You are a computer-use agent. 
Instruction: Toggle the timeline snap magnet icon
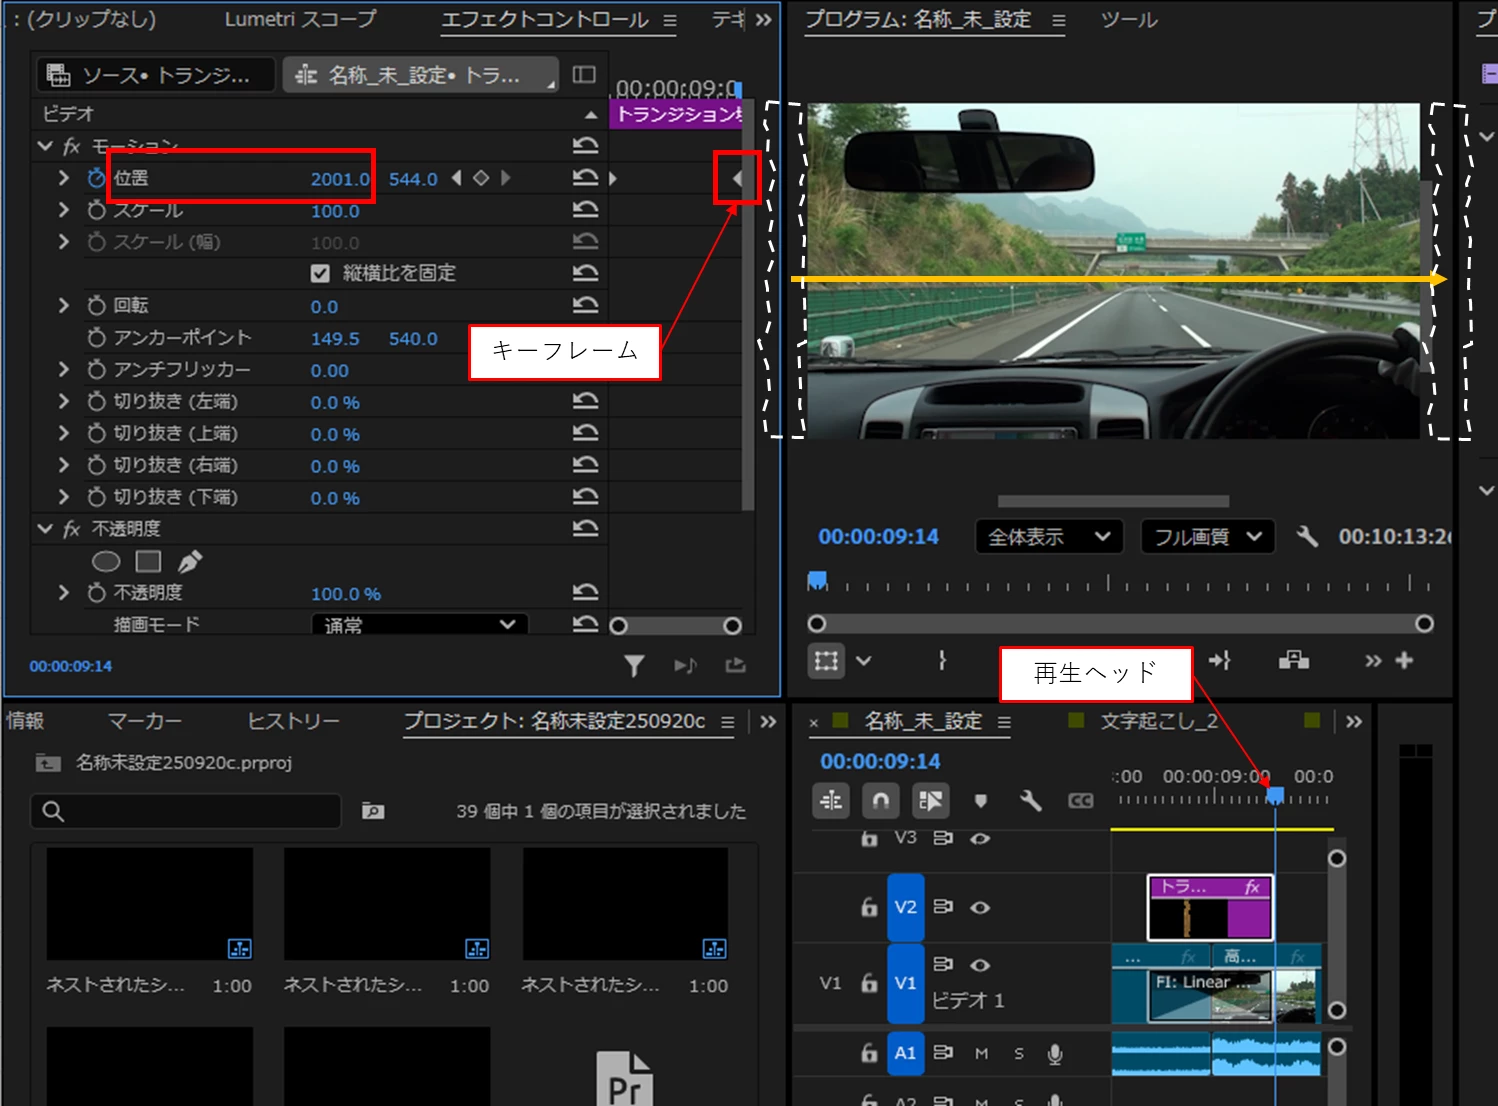click(880, 800)
